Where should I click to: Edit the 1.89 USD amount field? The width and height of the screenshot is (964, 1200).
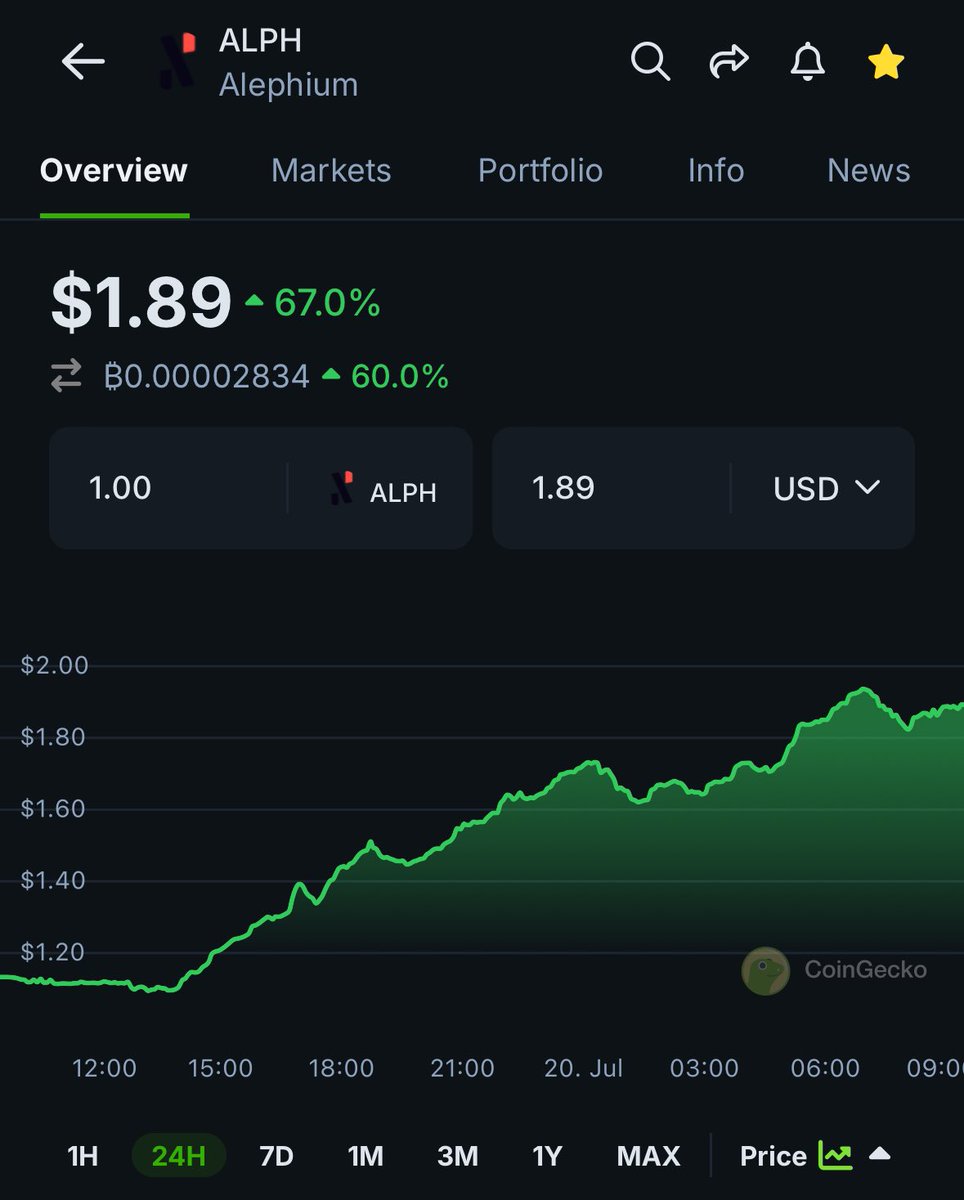coord(611,488)
